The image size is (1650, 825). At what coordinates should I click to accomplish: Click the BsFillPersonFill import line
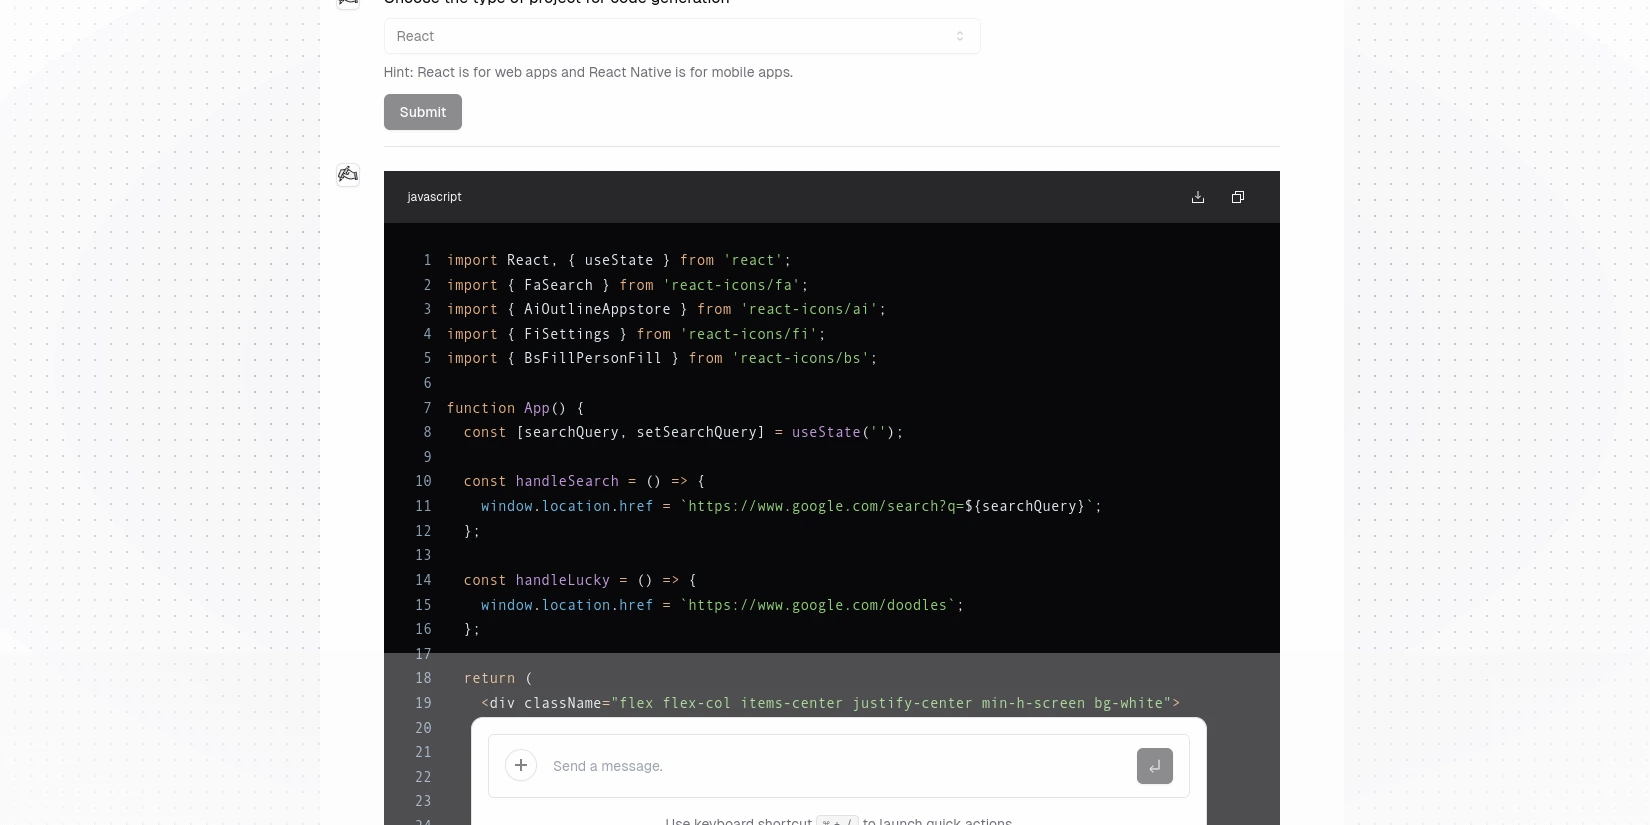click(x=661, y=358)
